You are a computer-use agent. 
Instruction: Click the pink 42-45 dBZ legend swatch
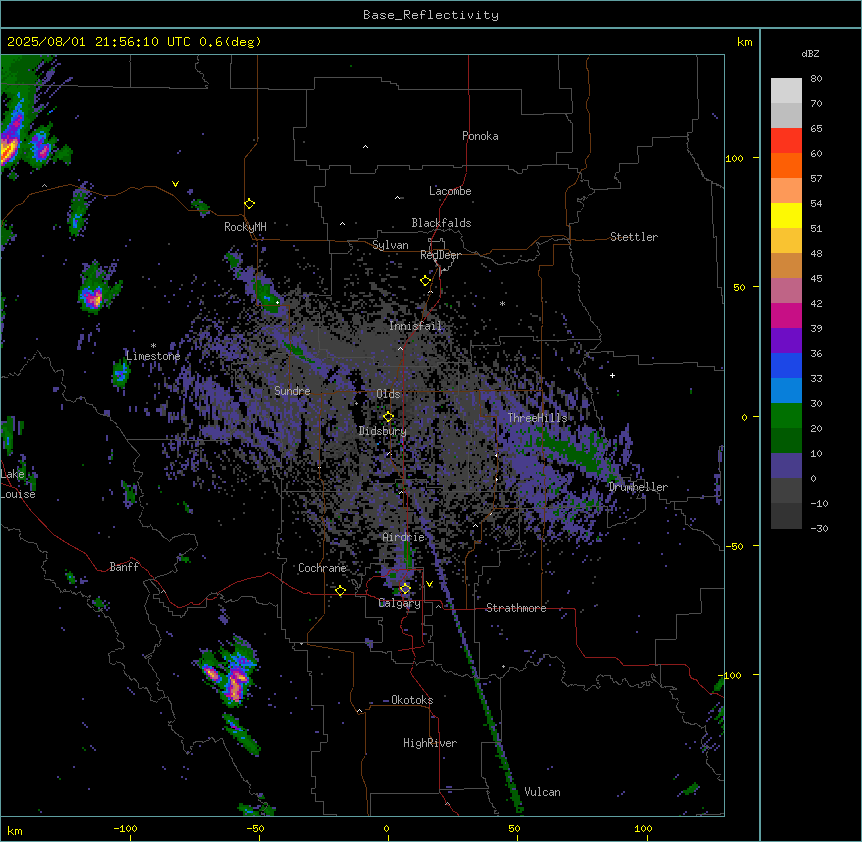click(786, 291)
